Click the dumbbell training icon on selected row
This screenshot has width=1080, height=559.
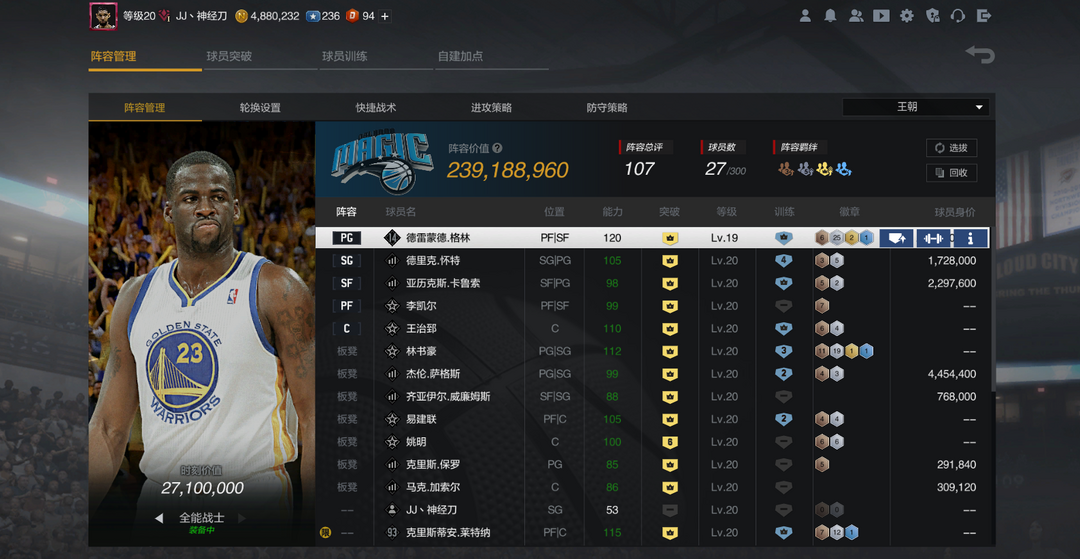tap(933, 238)
